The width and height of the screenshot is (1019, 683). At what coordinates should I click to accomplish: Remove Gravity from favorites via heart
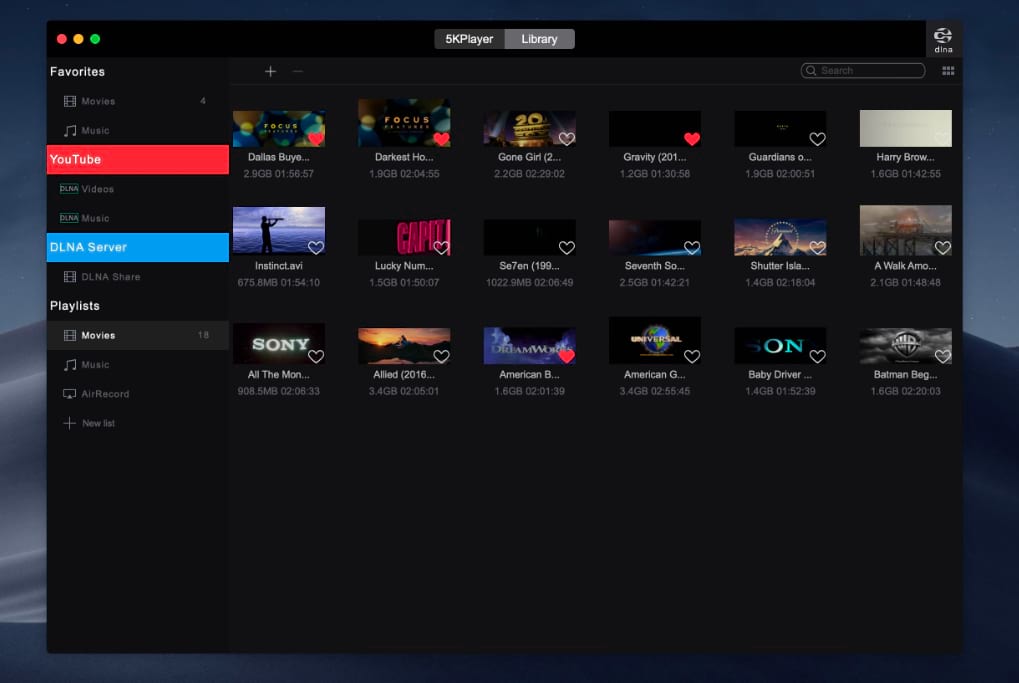692,138
